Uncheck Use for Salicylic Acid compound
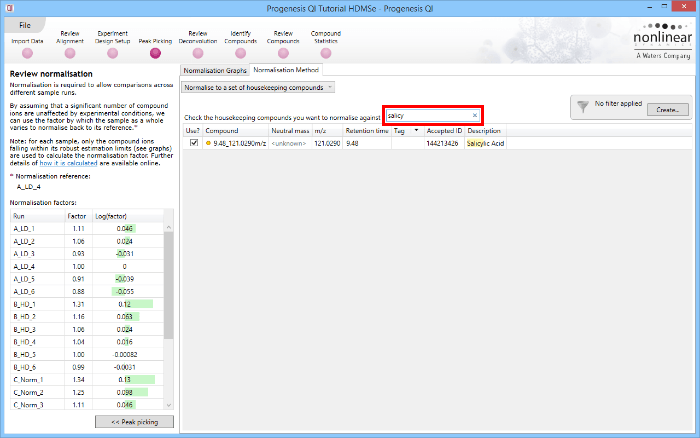 point(194,143)
